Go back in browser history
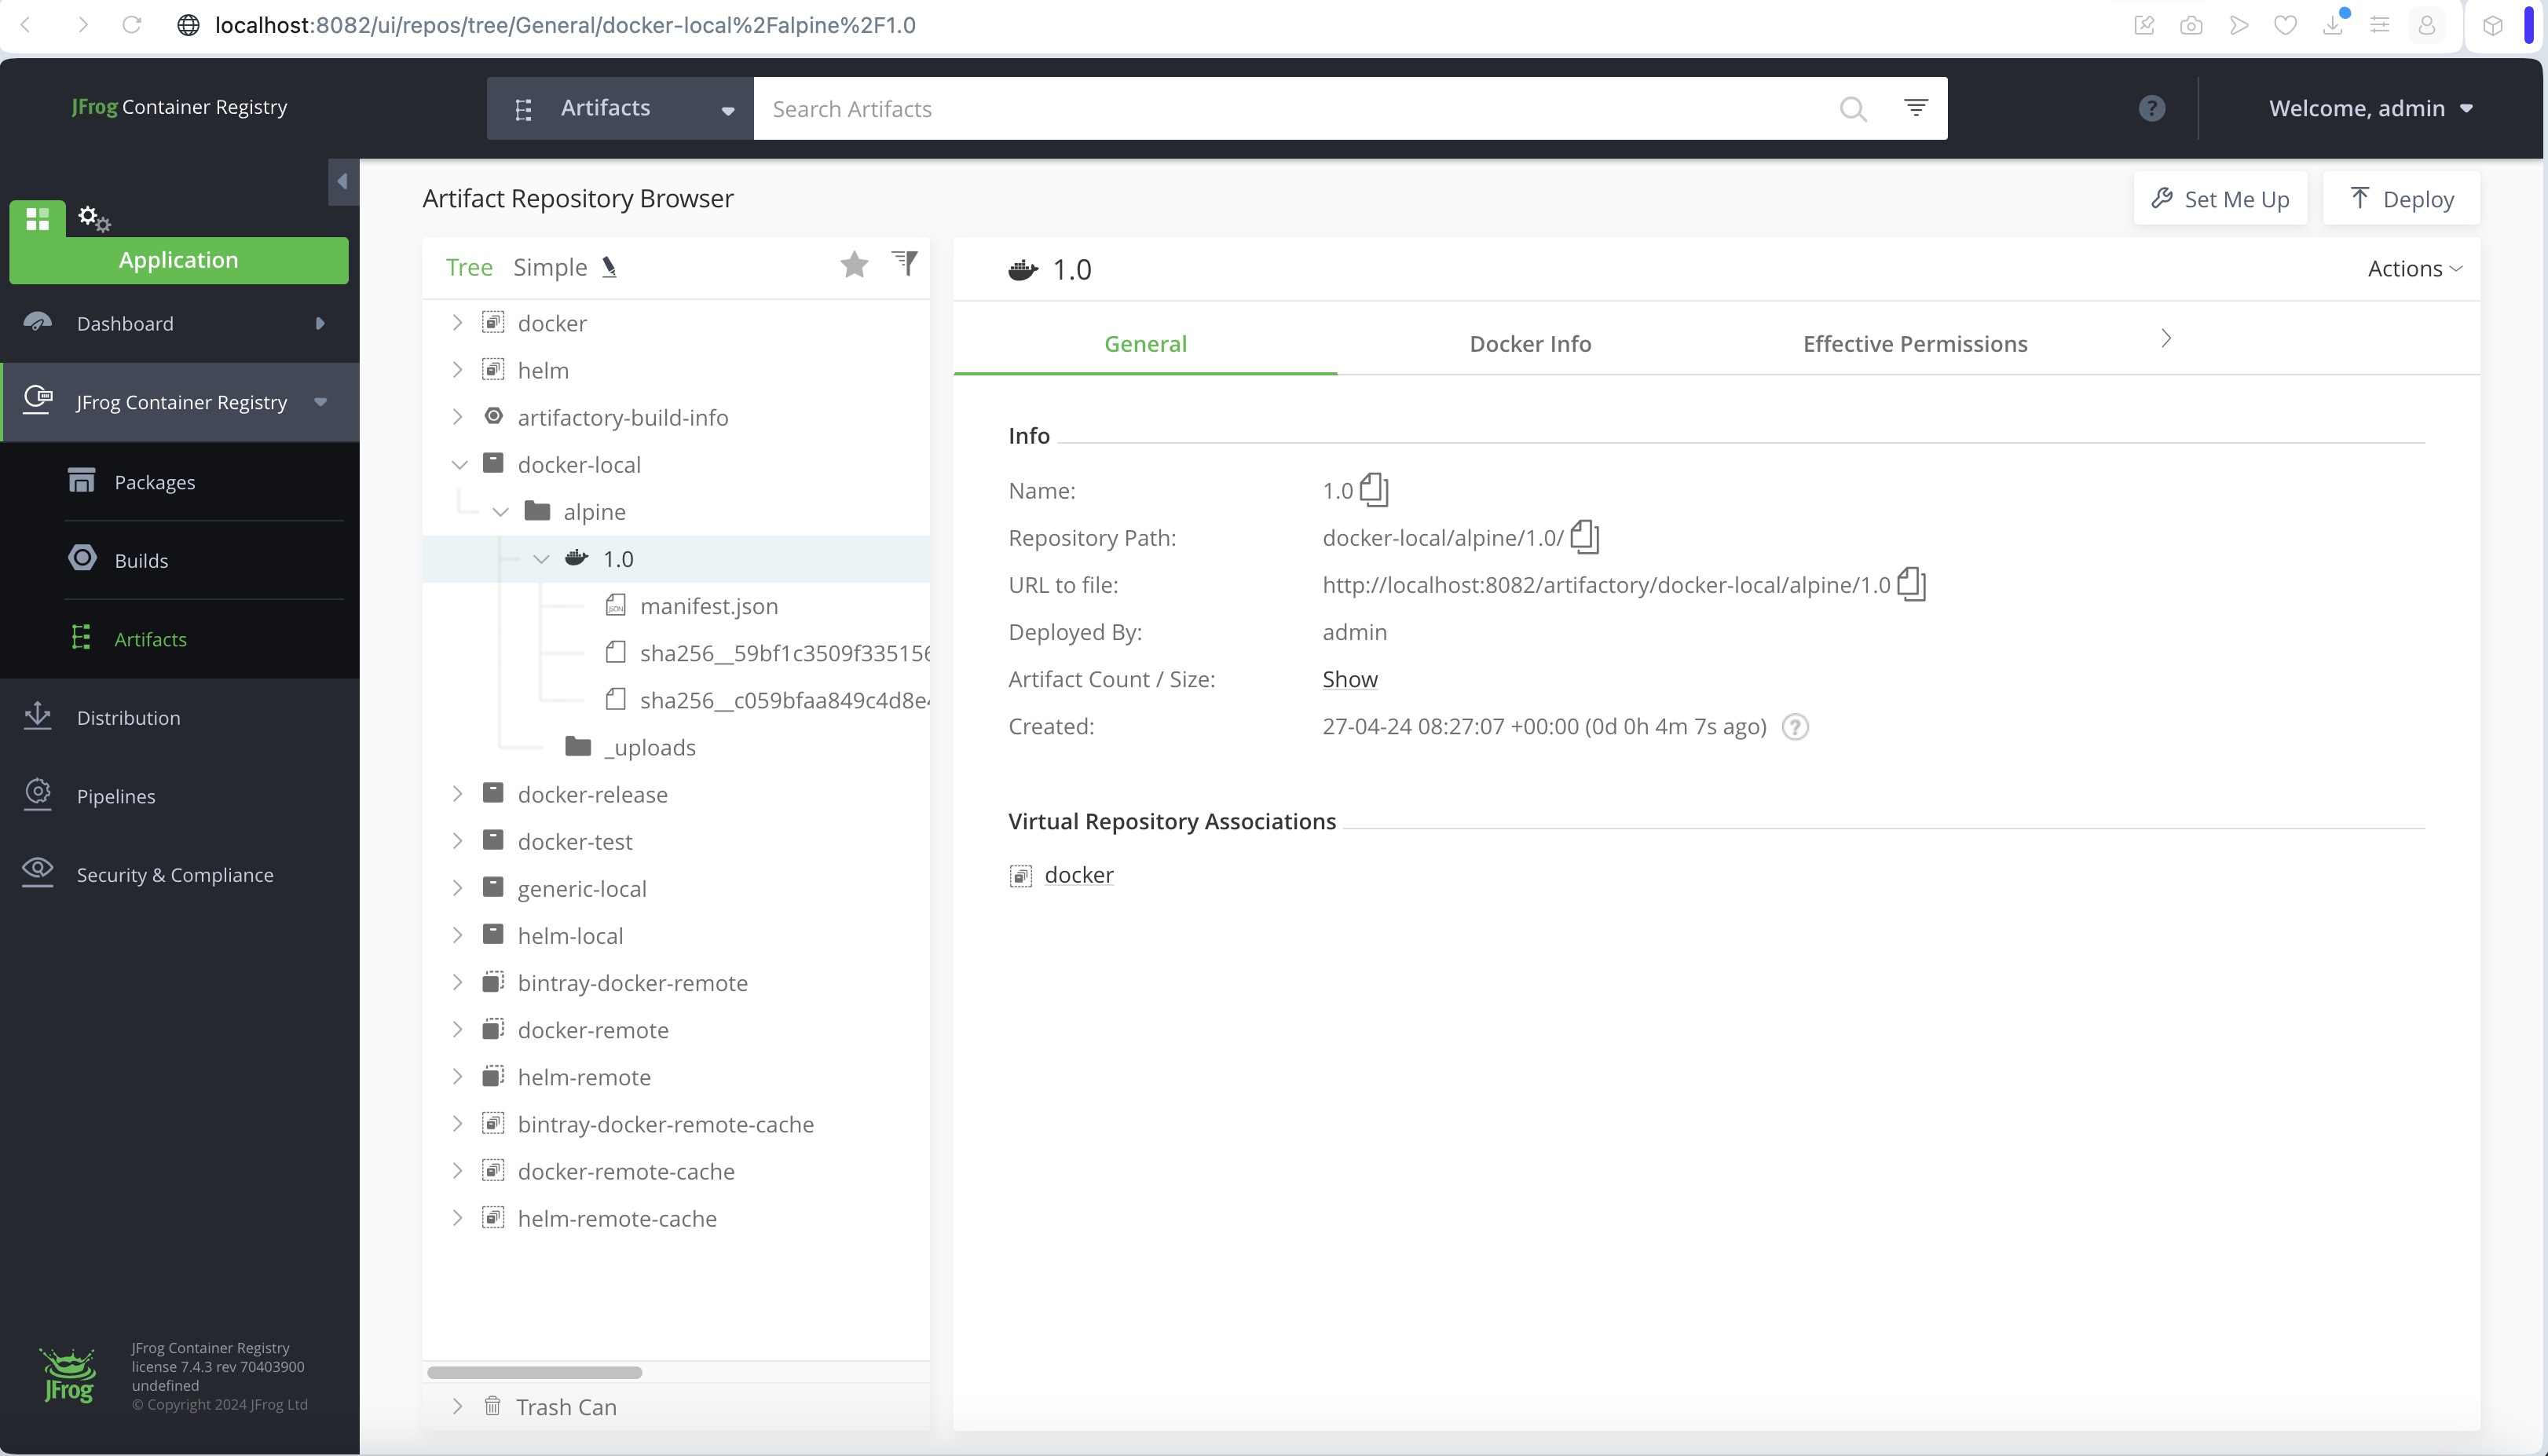 [x=27, y=25]
